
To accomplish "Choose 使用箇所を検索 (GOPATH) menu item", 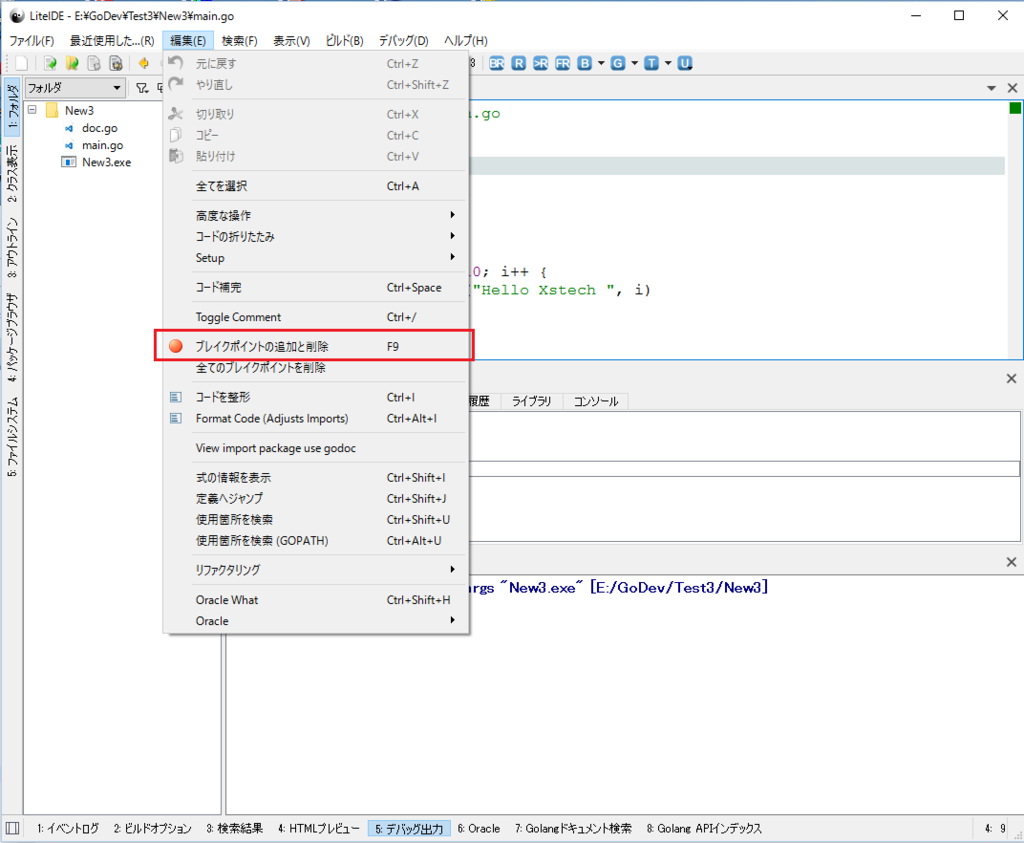I will point(316,541).
